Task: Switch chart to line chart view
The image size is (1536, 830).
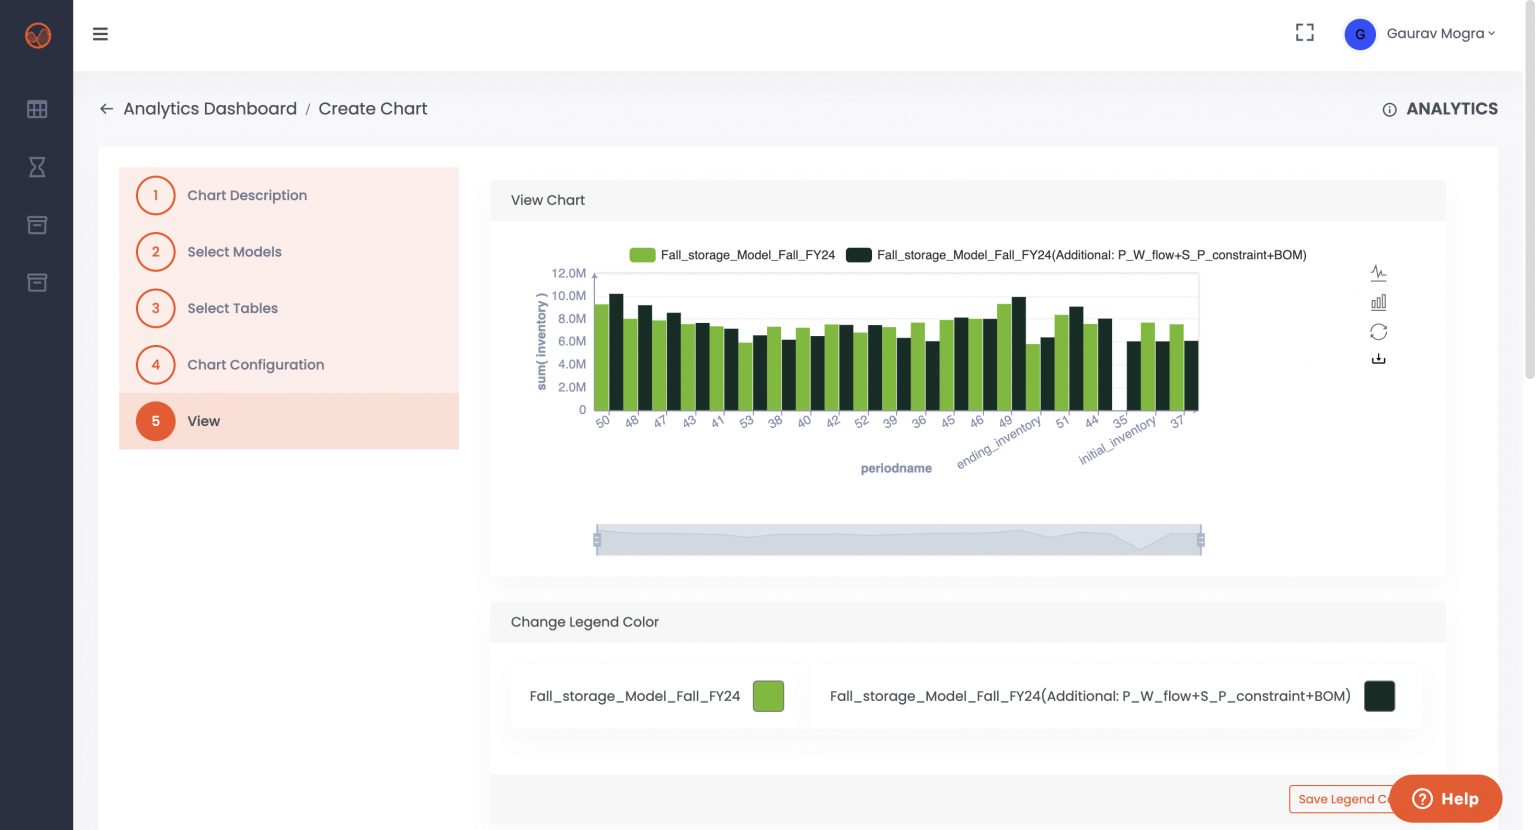Action: pyautogui.click(x=1378, y=271)
